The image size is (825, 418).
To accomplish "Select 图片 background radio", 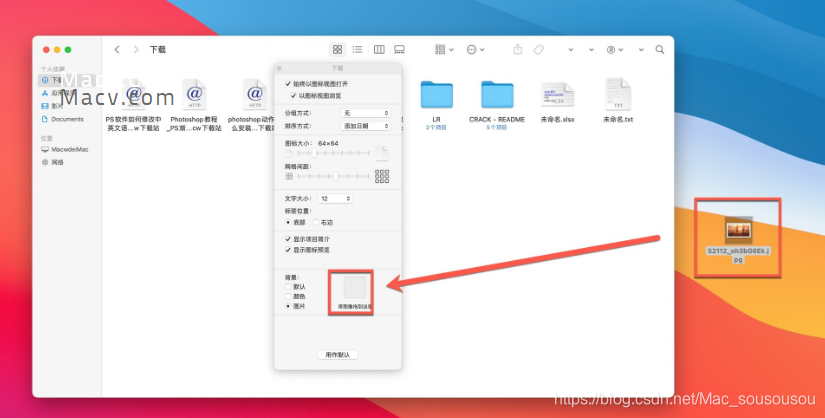I will pos(288,306).
